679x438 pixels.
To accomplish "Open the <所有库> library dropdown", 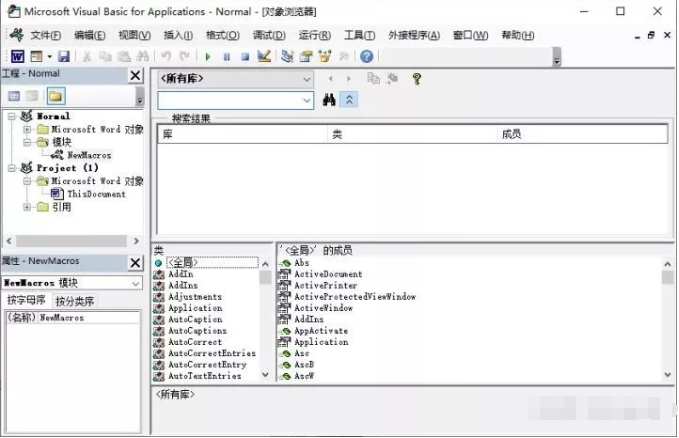I will [307, 79].
